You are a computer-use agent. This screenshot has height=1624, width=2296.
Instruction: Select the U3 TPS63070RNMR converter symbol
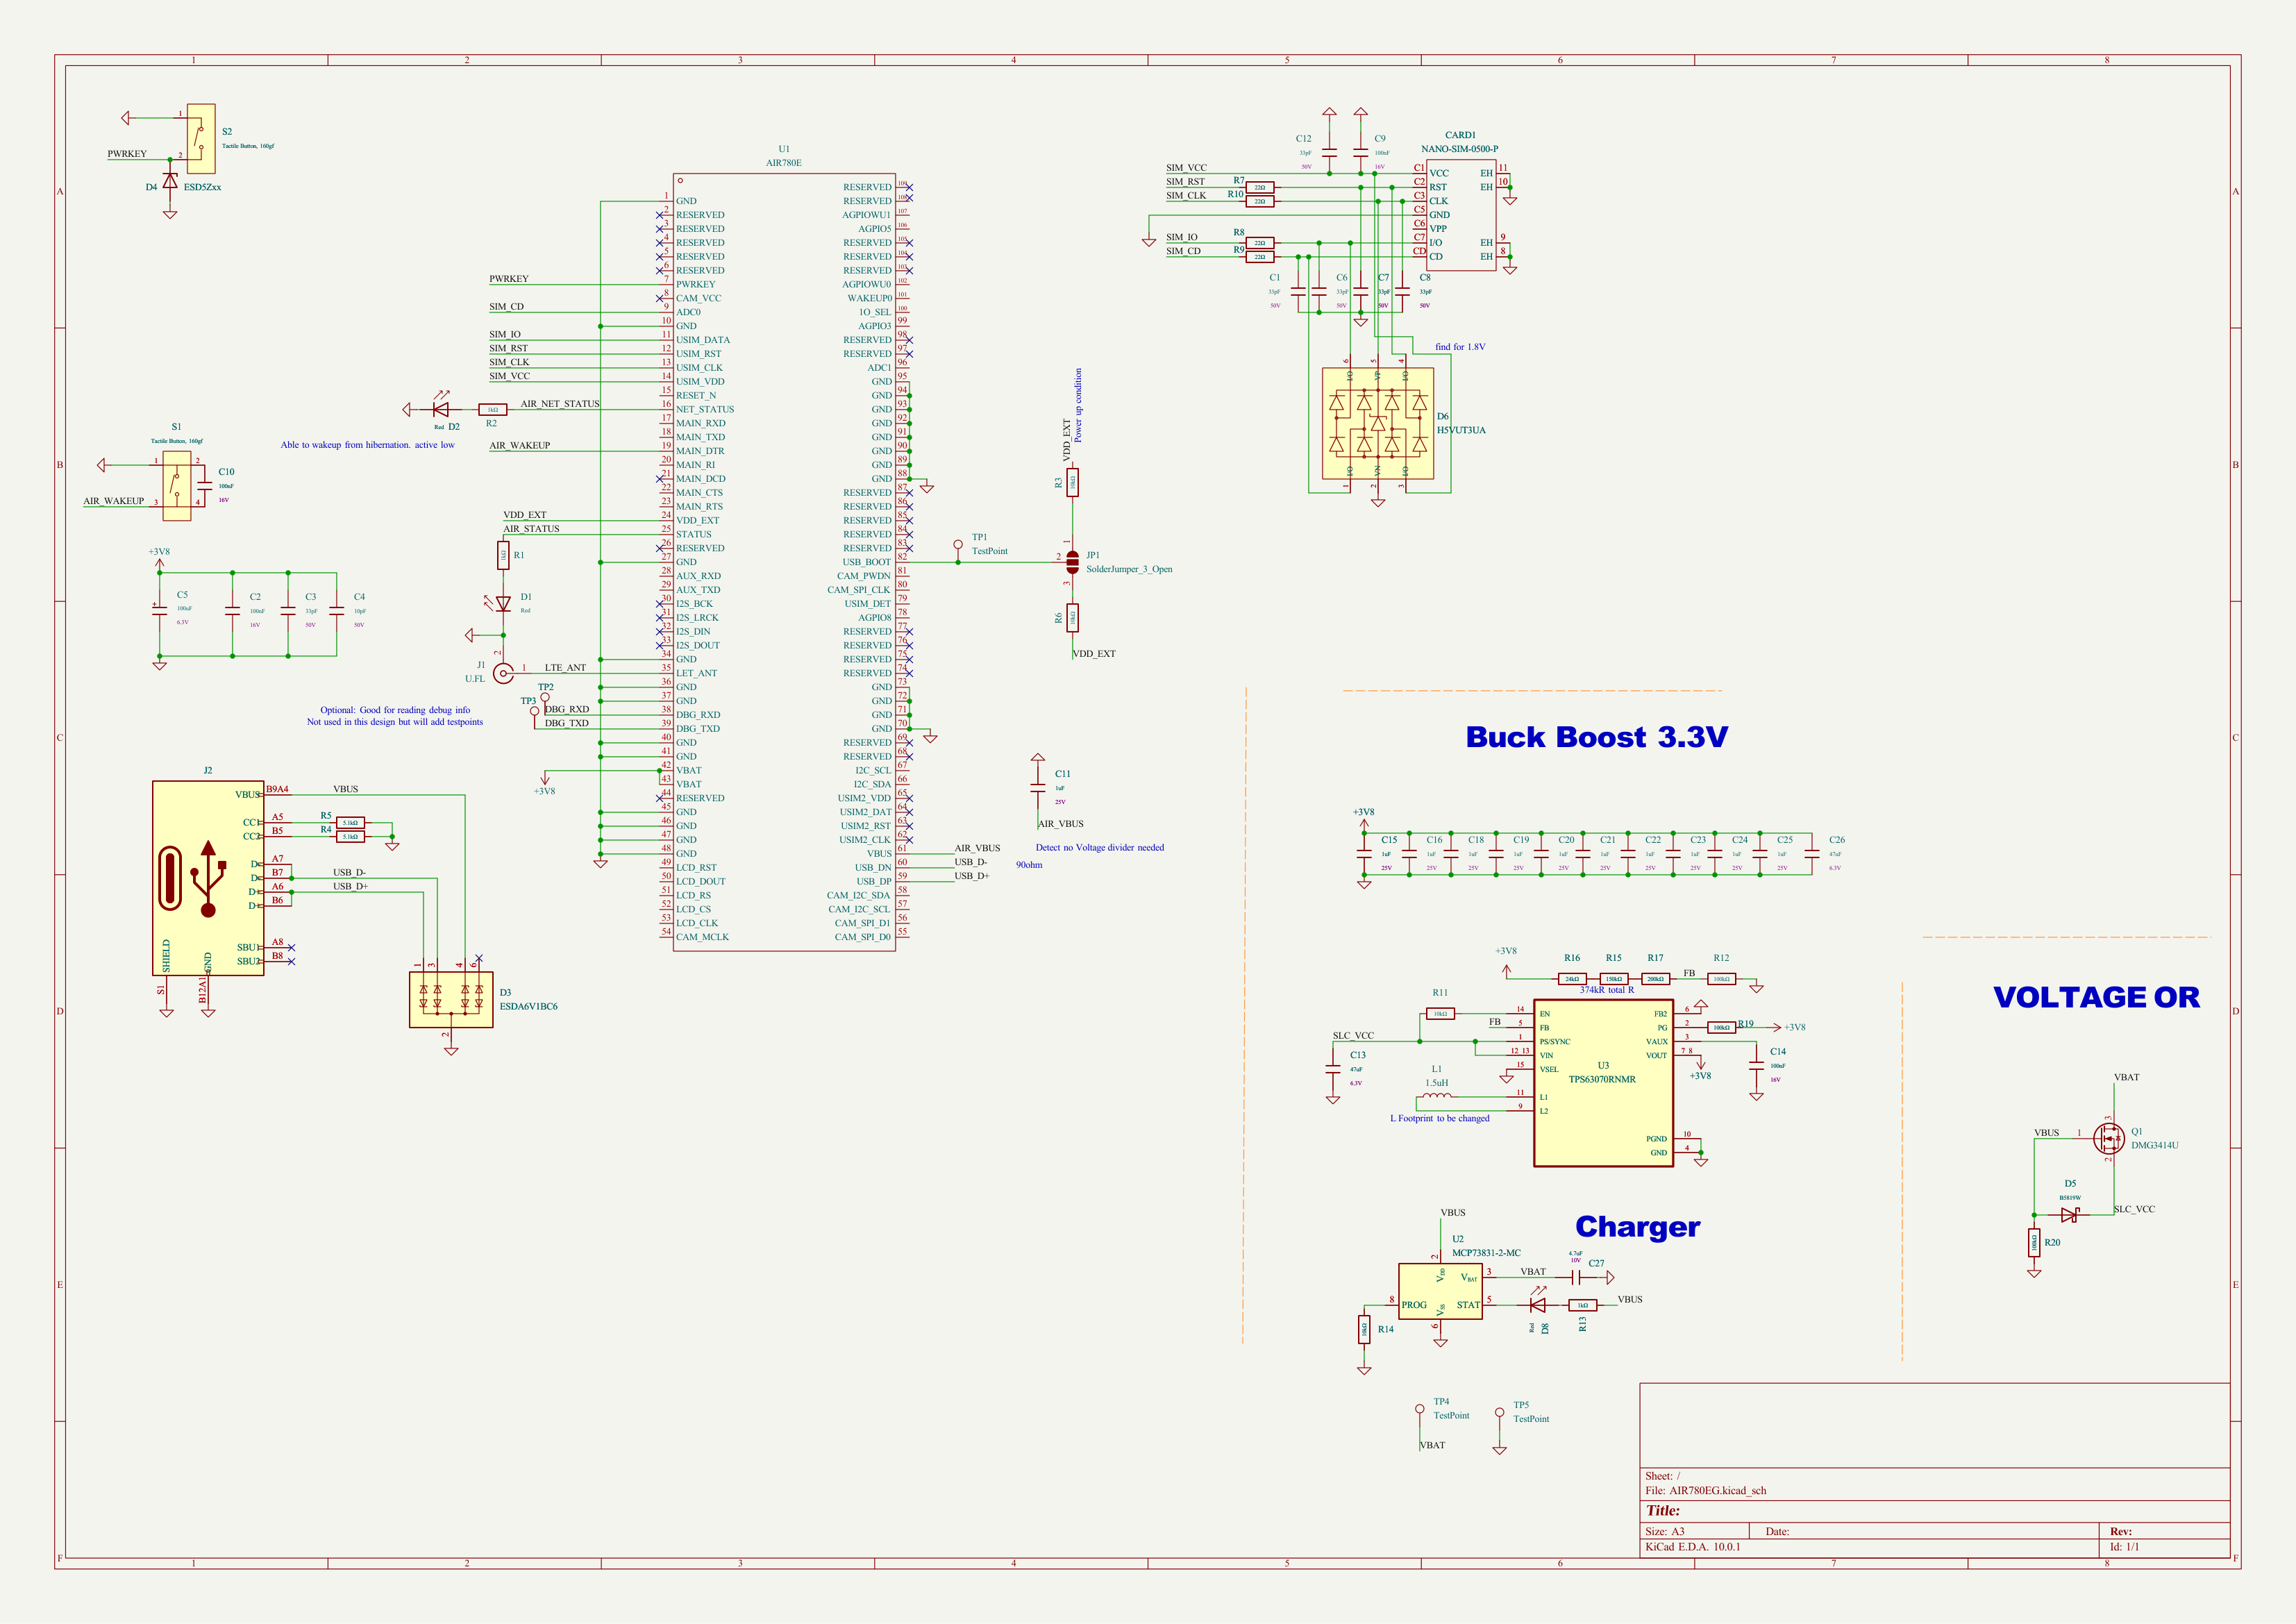tap(1603, 1083)
